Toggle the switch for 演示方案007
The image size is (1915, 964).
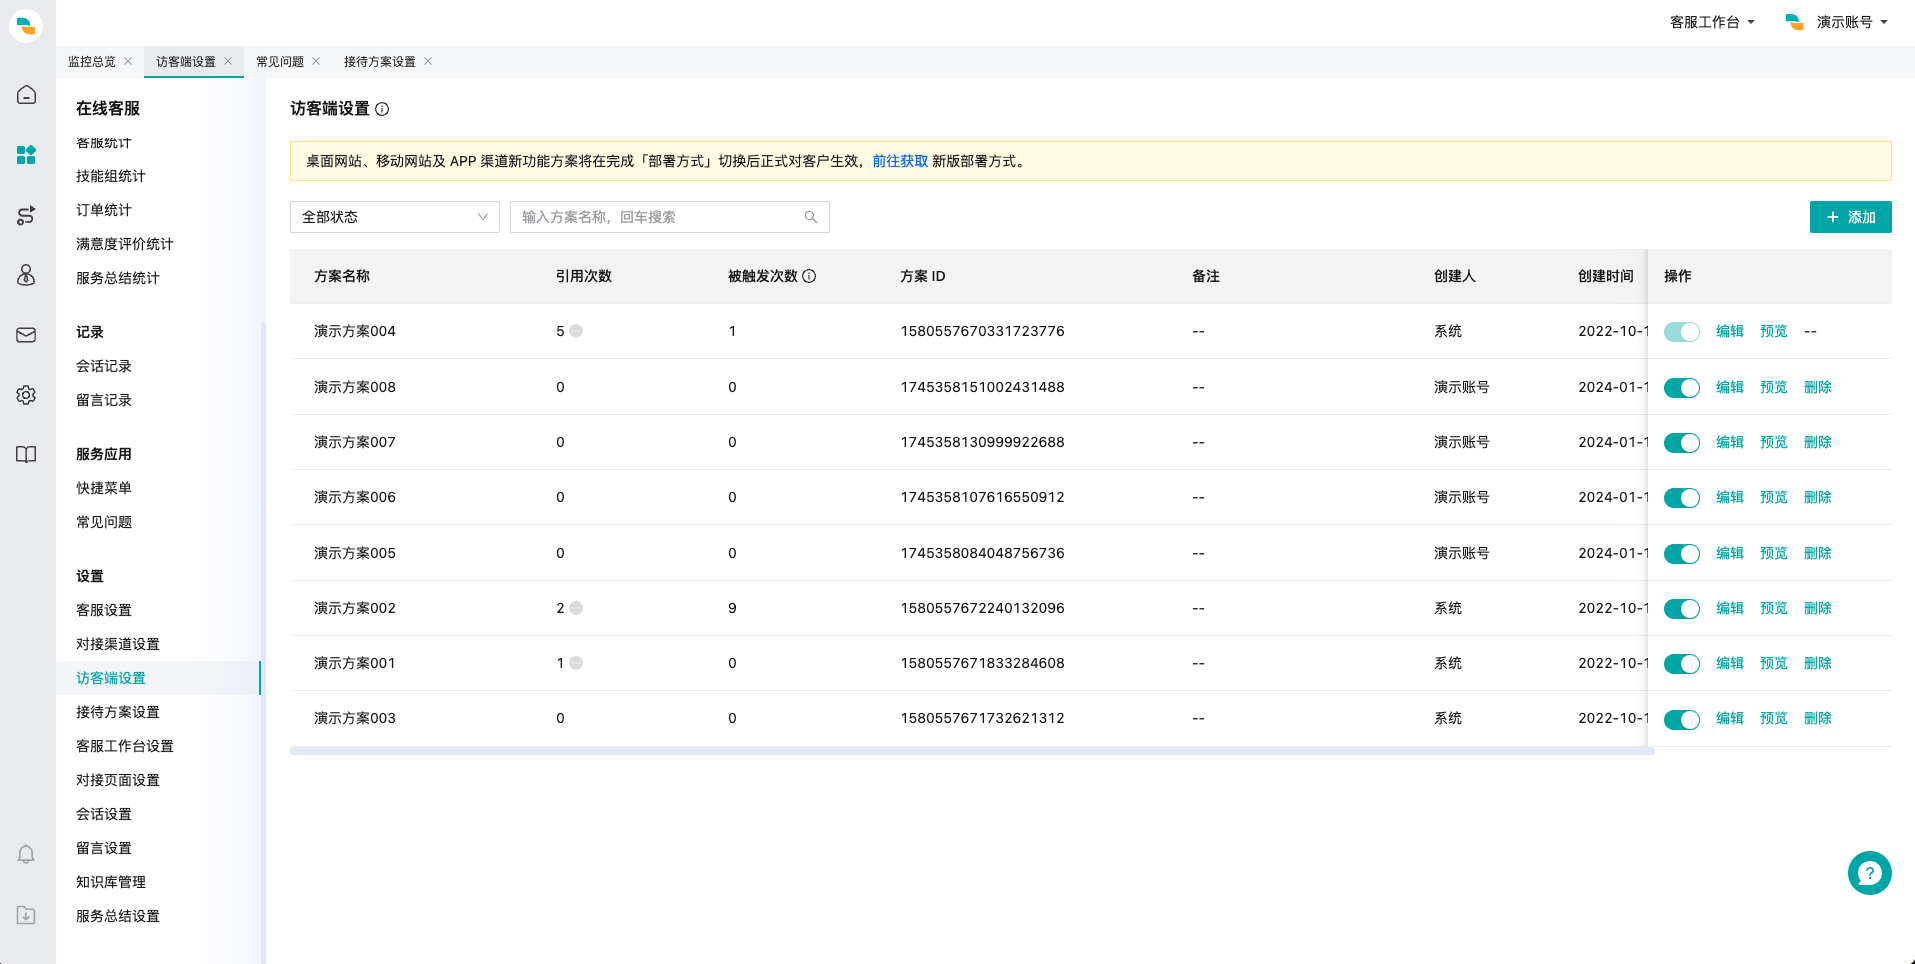(x=1681, y=443)
